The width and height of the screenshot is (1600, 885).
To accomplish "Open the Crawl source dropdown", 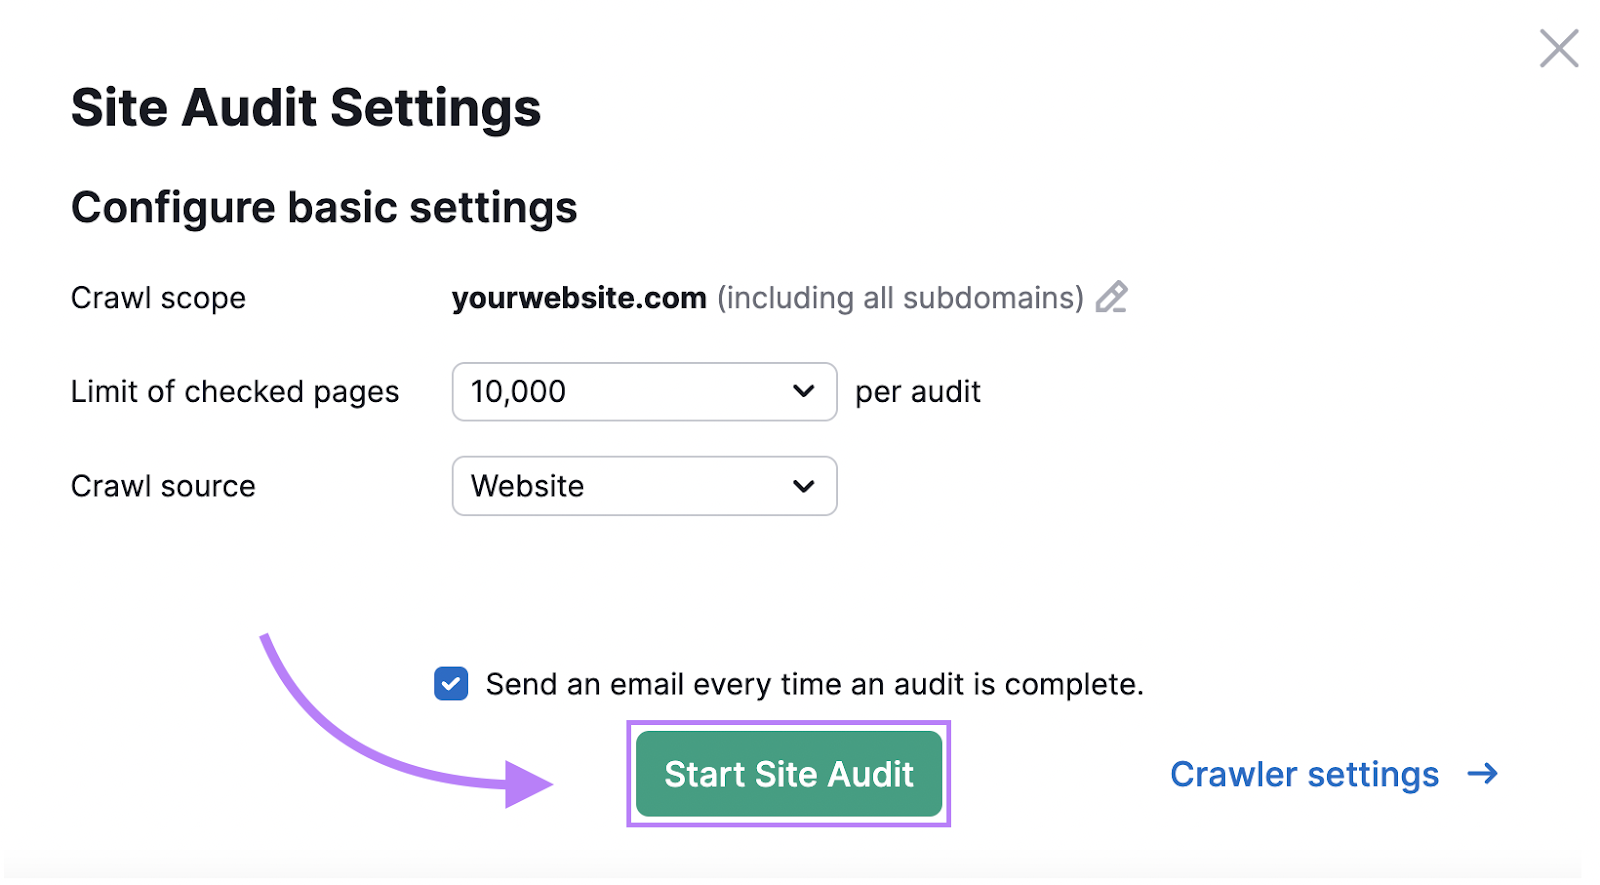I will coord(644,486).
